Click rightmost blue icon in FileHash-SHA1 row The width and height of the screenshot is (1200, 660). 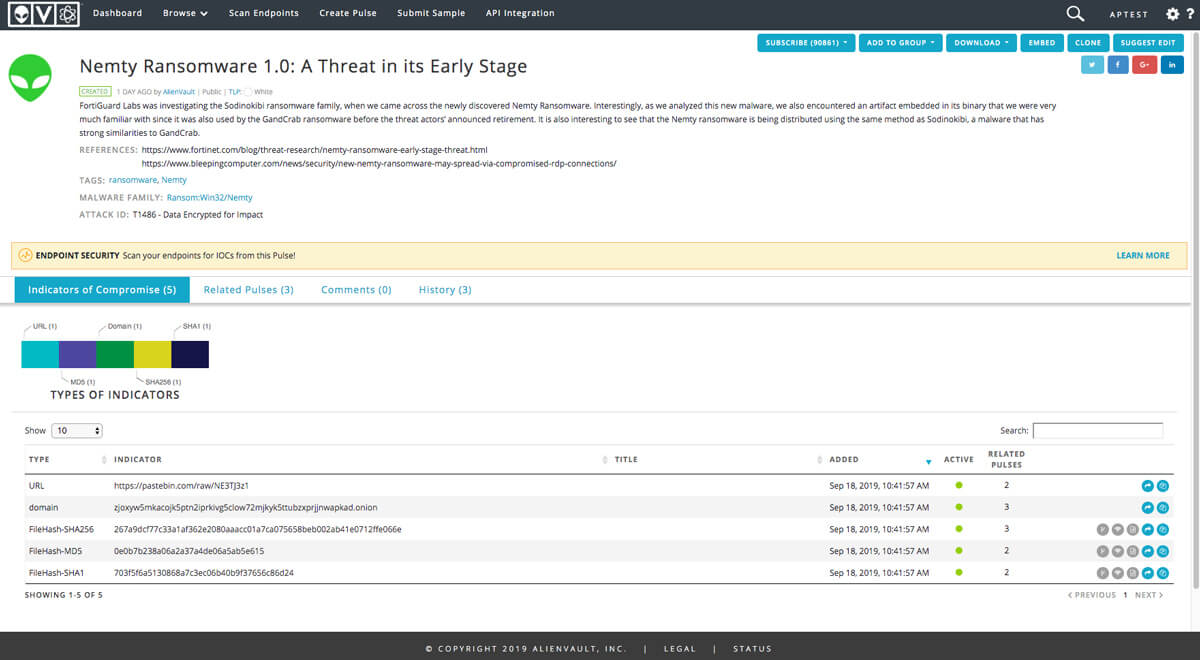[1163, 573]
